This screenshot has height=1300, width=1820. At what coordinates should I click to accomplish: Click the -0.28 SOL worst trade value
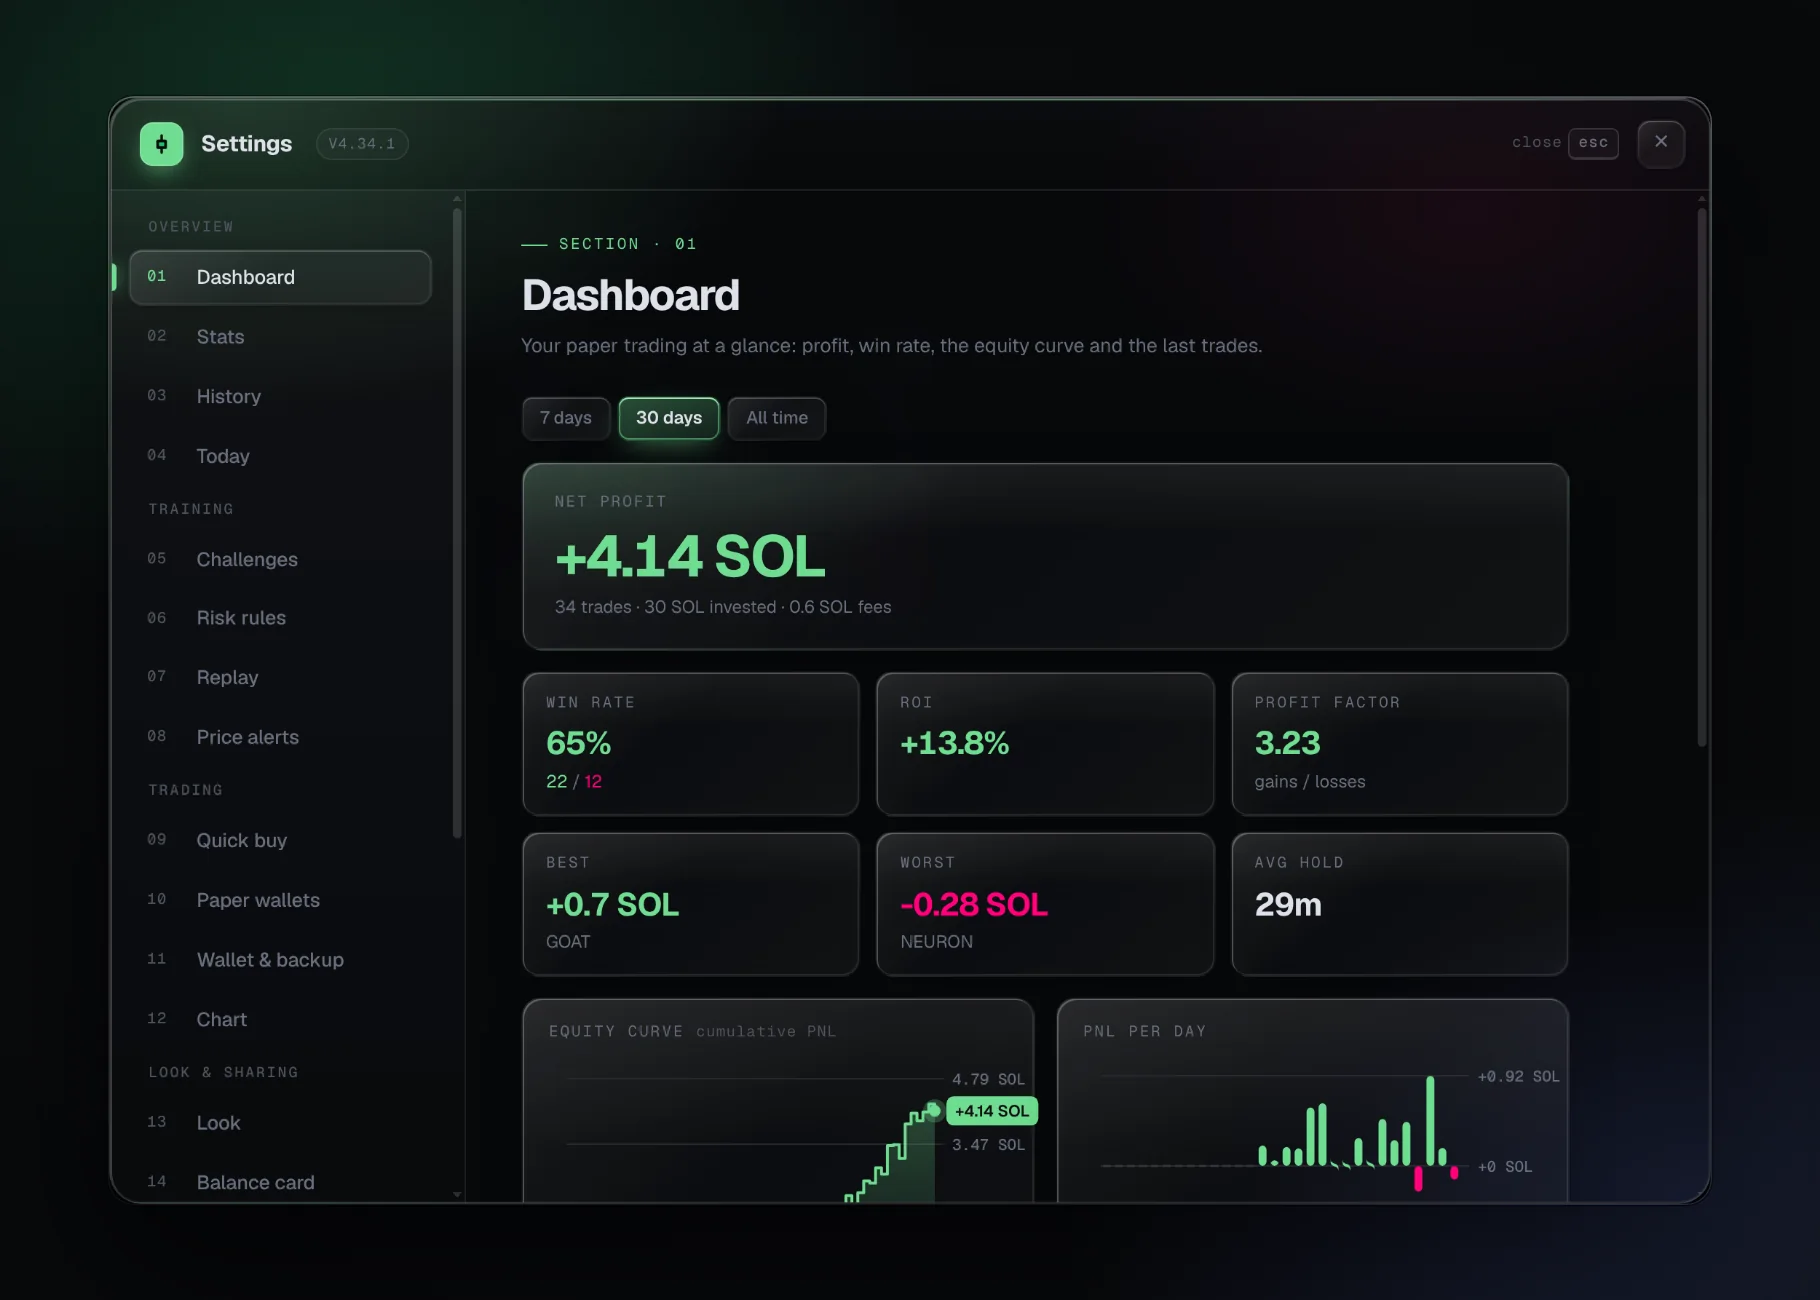pyautogui.click(x=974, y=904)
